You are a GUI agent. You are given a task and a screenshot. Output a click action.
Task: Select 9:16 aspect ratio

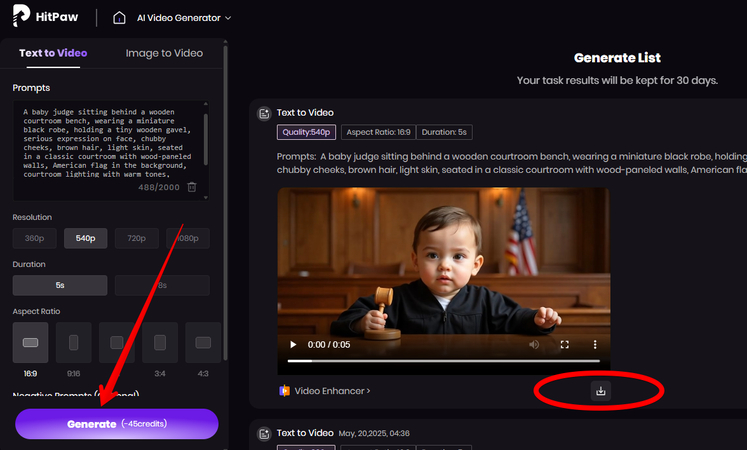(73, 342)
